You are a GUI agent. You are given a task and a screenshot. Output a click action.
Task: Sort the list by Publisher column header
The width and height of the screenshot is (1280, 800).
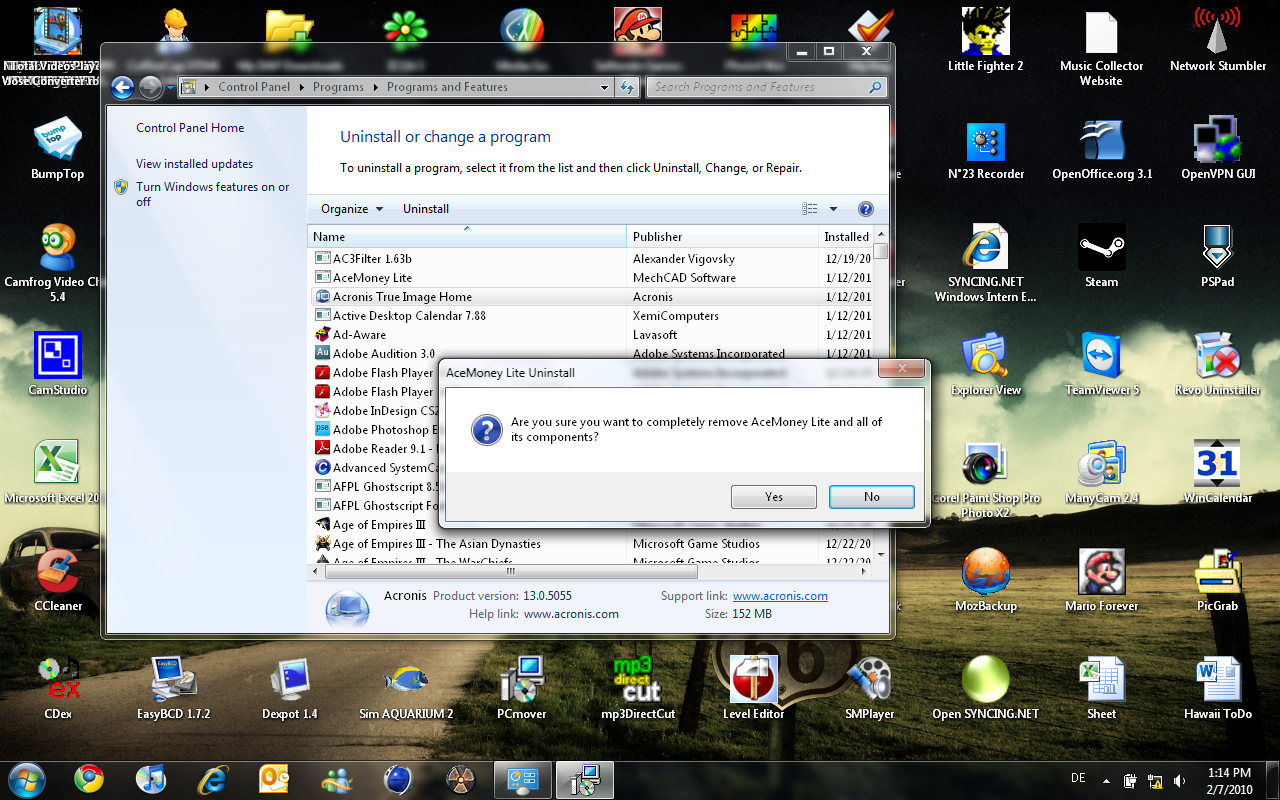657,237
